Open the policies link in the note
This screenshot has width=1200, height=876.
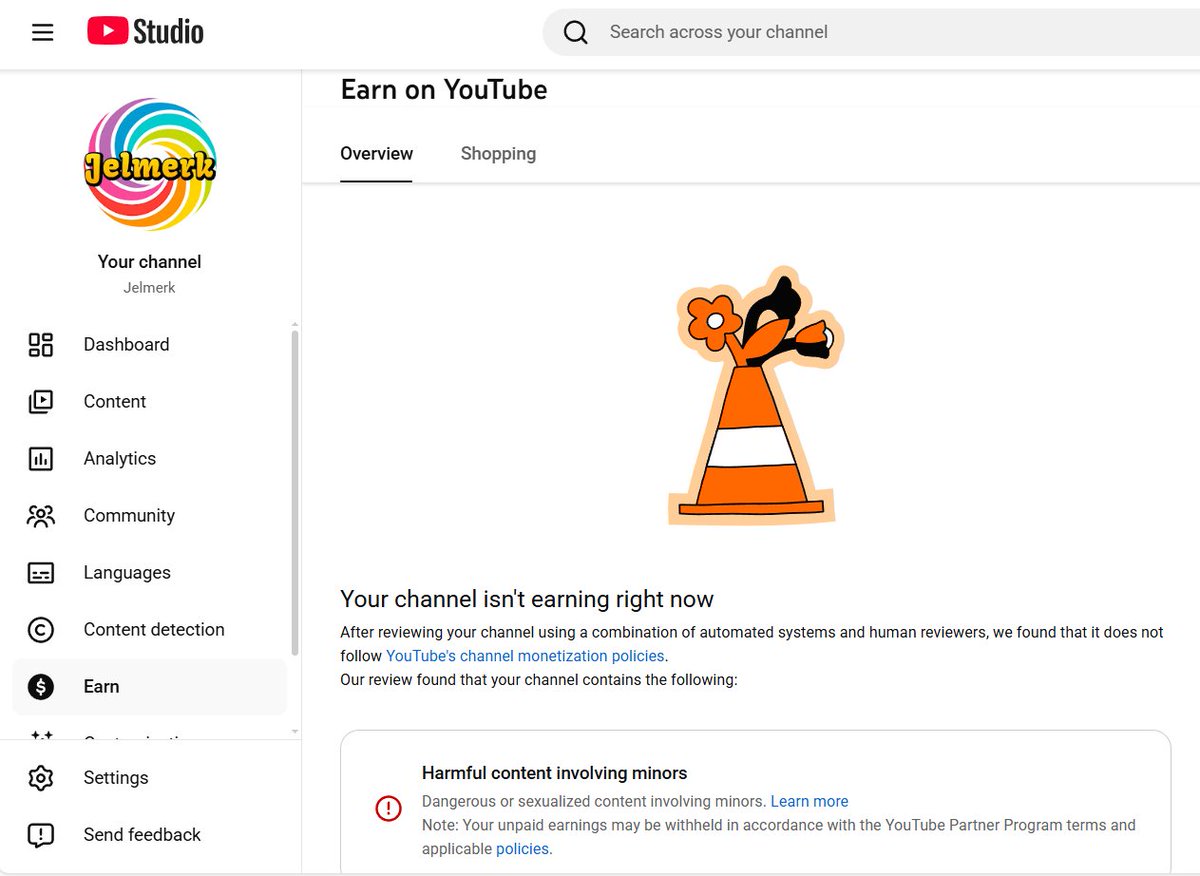[523, 849]
